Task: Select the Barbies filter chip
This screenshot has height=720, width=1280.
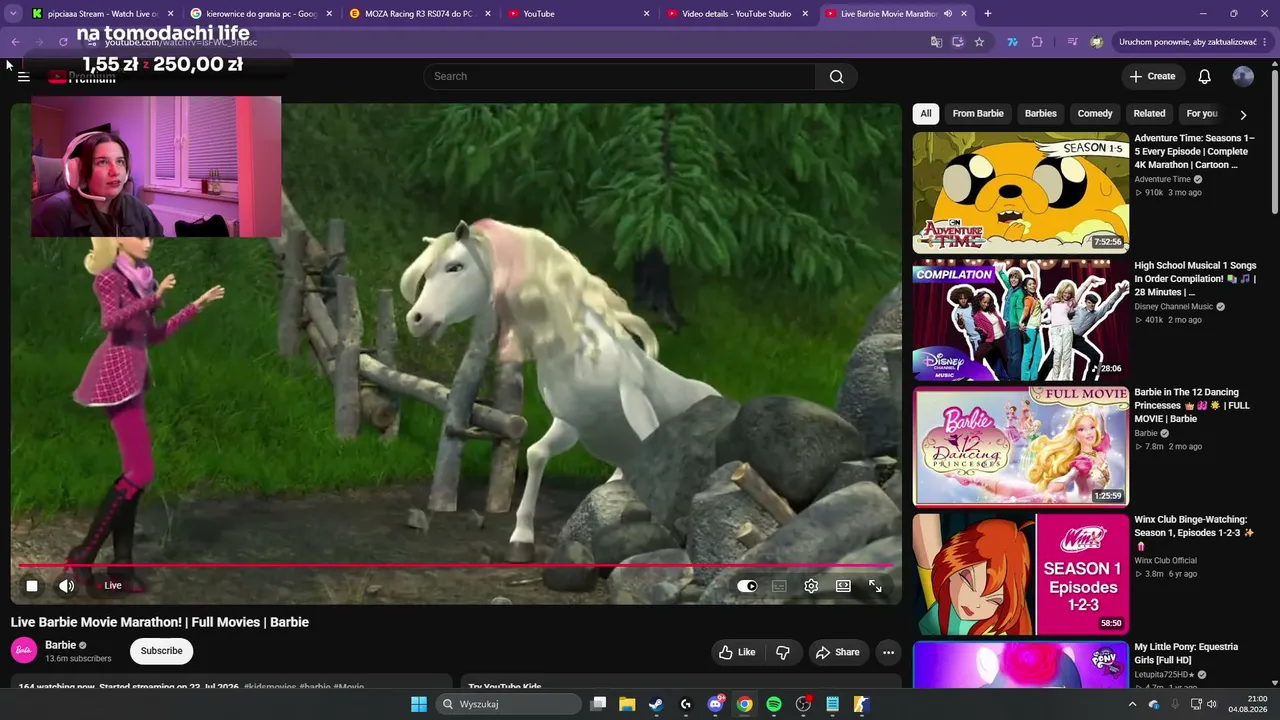Action: coord(1041,114)
